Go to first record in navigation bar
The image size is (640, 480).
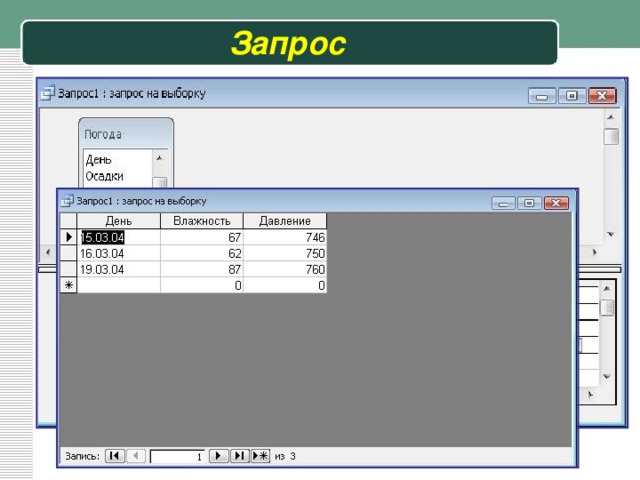point(115,456)
